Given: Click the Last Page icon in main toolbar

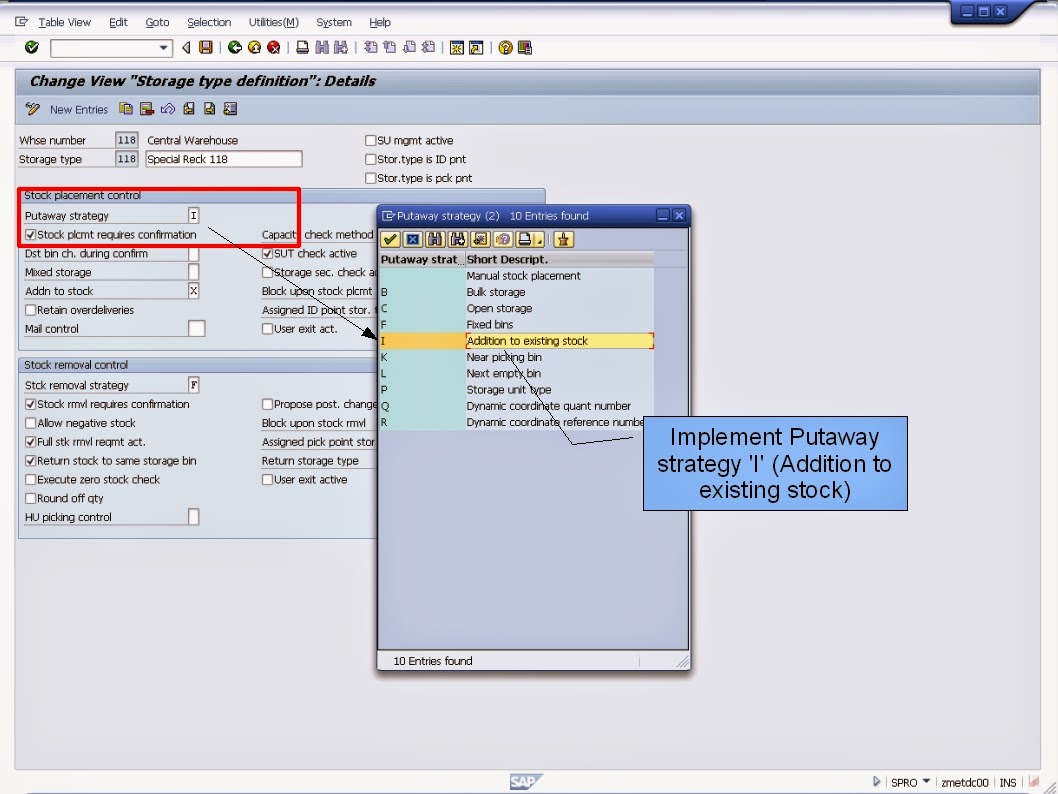Looking at the screenshot, I should point(428,47).
